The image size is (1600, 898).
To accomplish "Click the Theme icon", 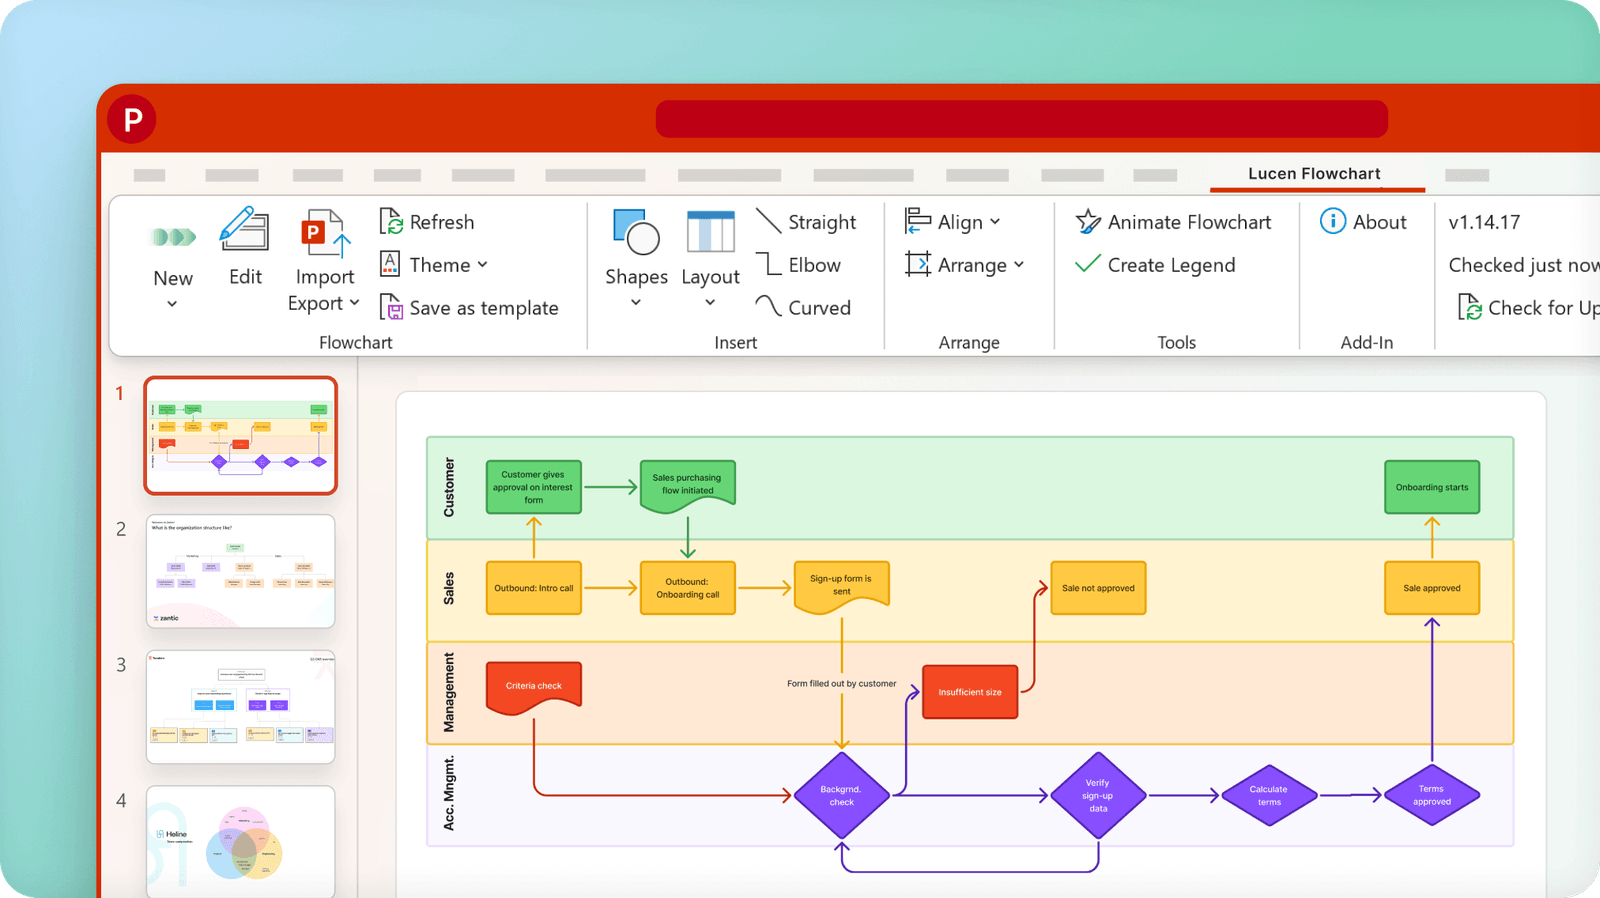I will pyautogui.click(x=391, y=264).
